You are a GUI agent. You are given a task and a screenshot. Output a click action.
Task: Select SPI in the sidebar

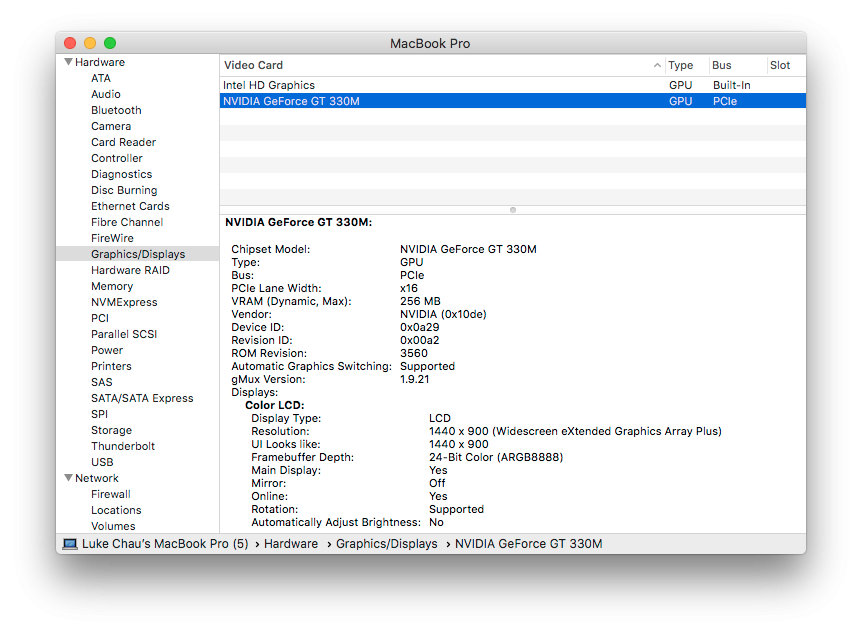(100, 414)
